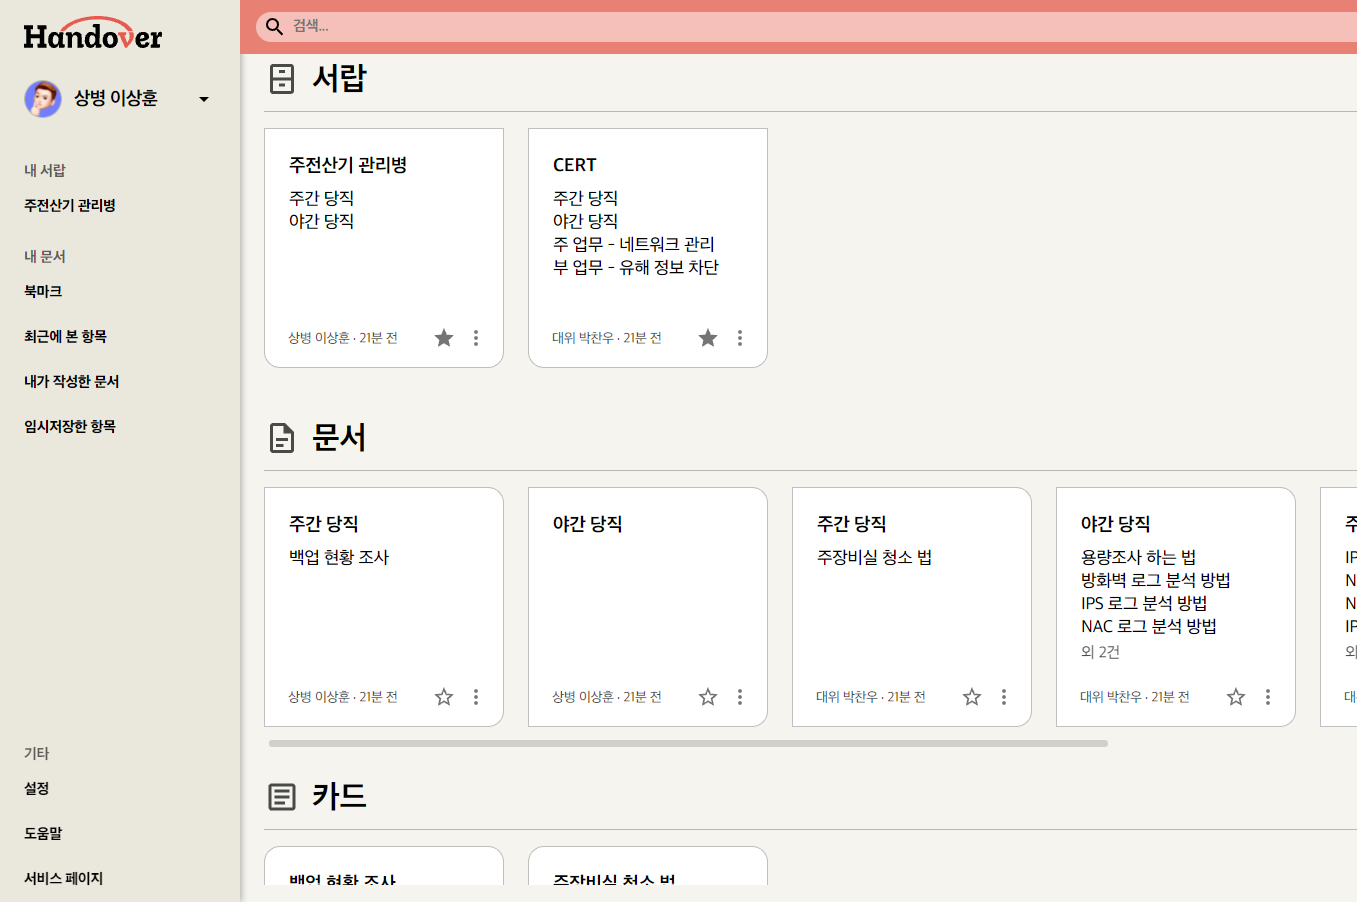Open 북마크 in the sidebar
The height and width of the screenshot is (902, 1357).
[x=43, y=291]
